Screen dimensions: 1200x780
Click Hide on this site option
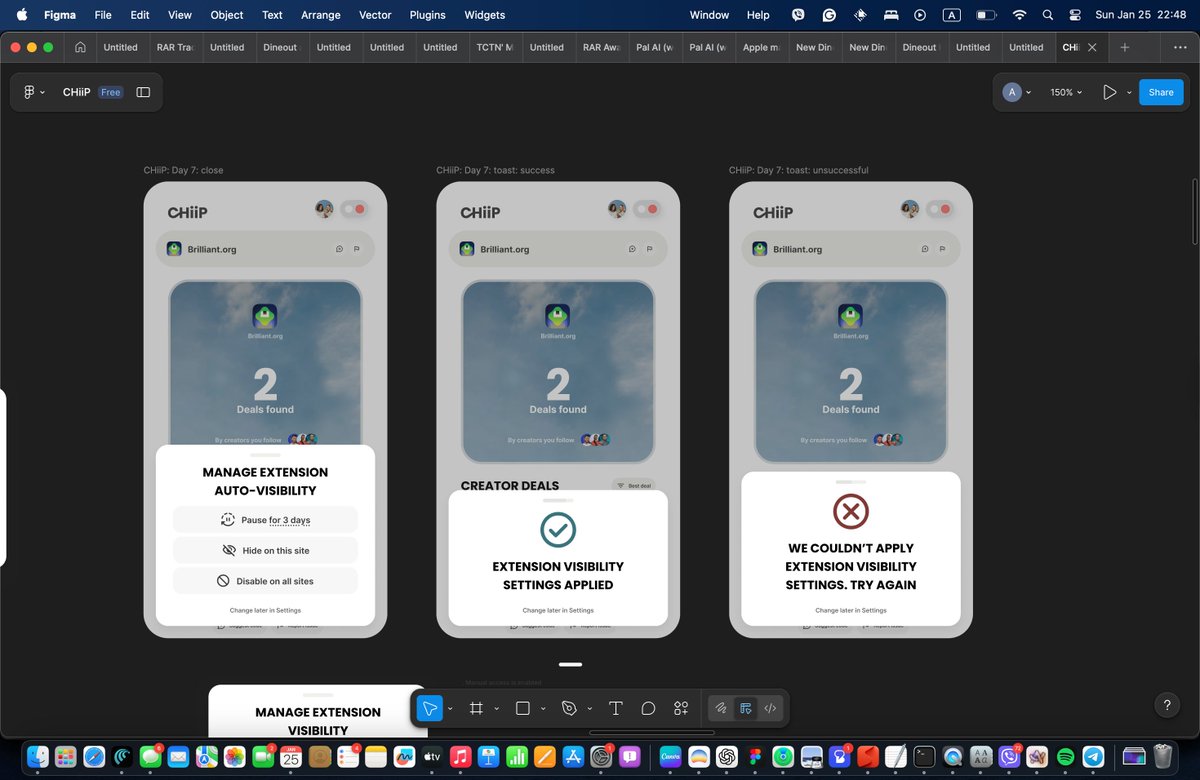click(x=265, y=550)
